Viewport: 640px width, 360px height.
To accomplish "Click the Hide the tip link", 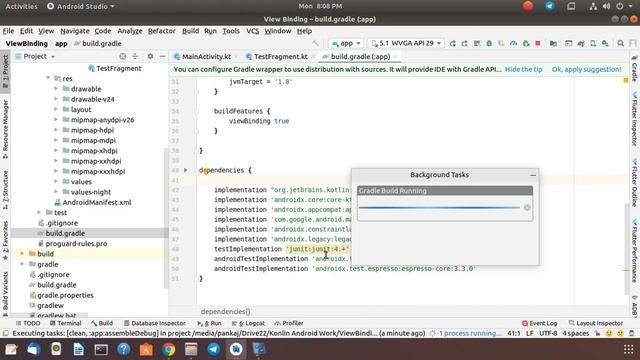I will point(524,69).
